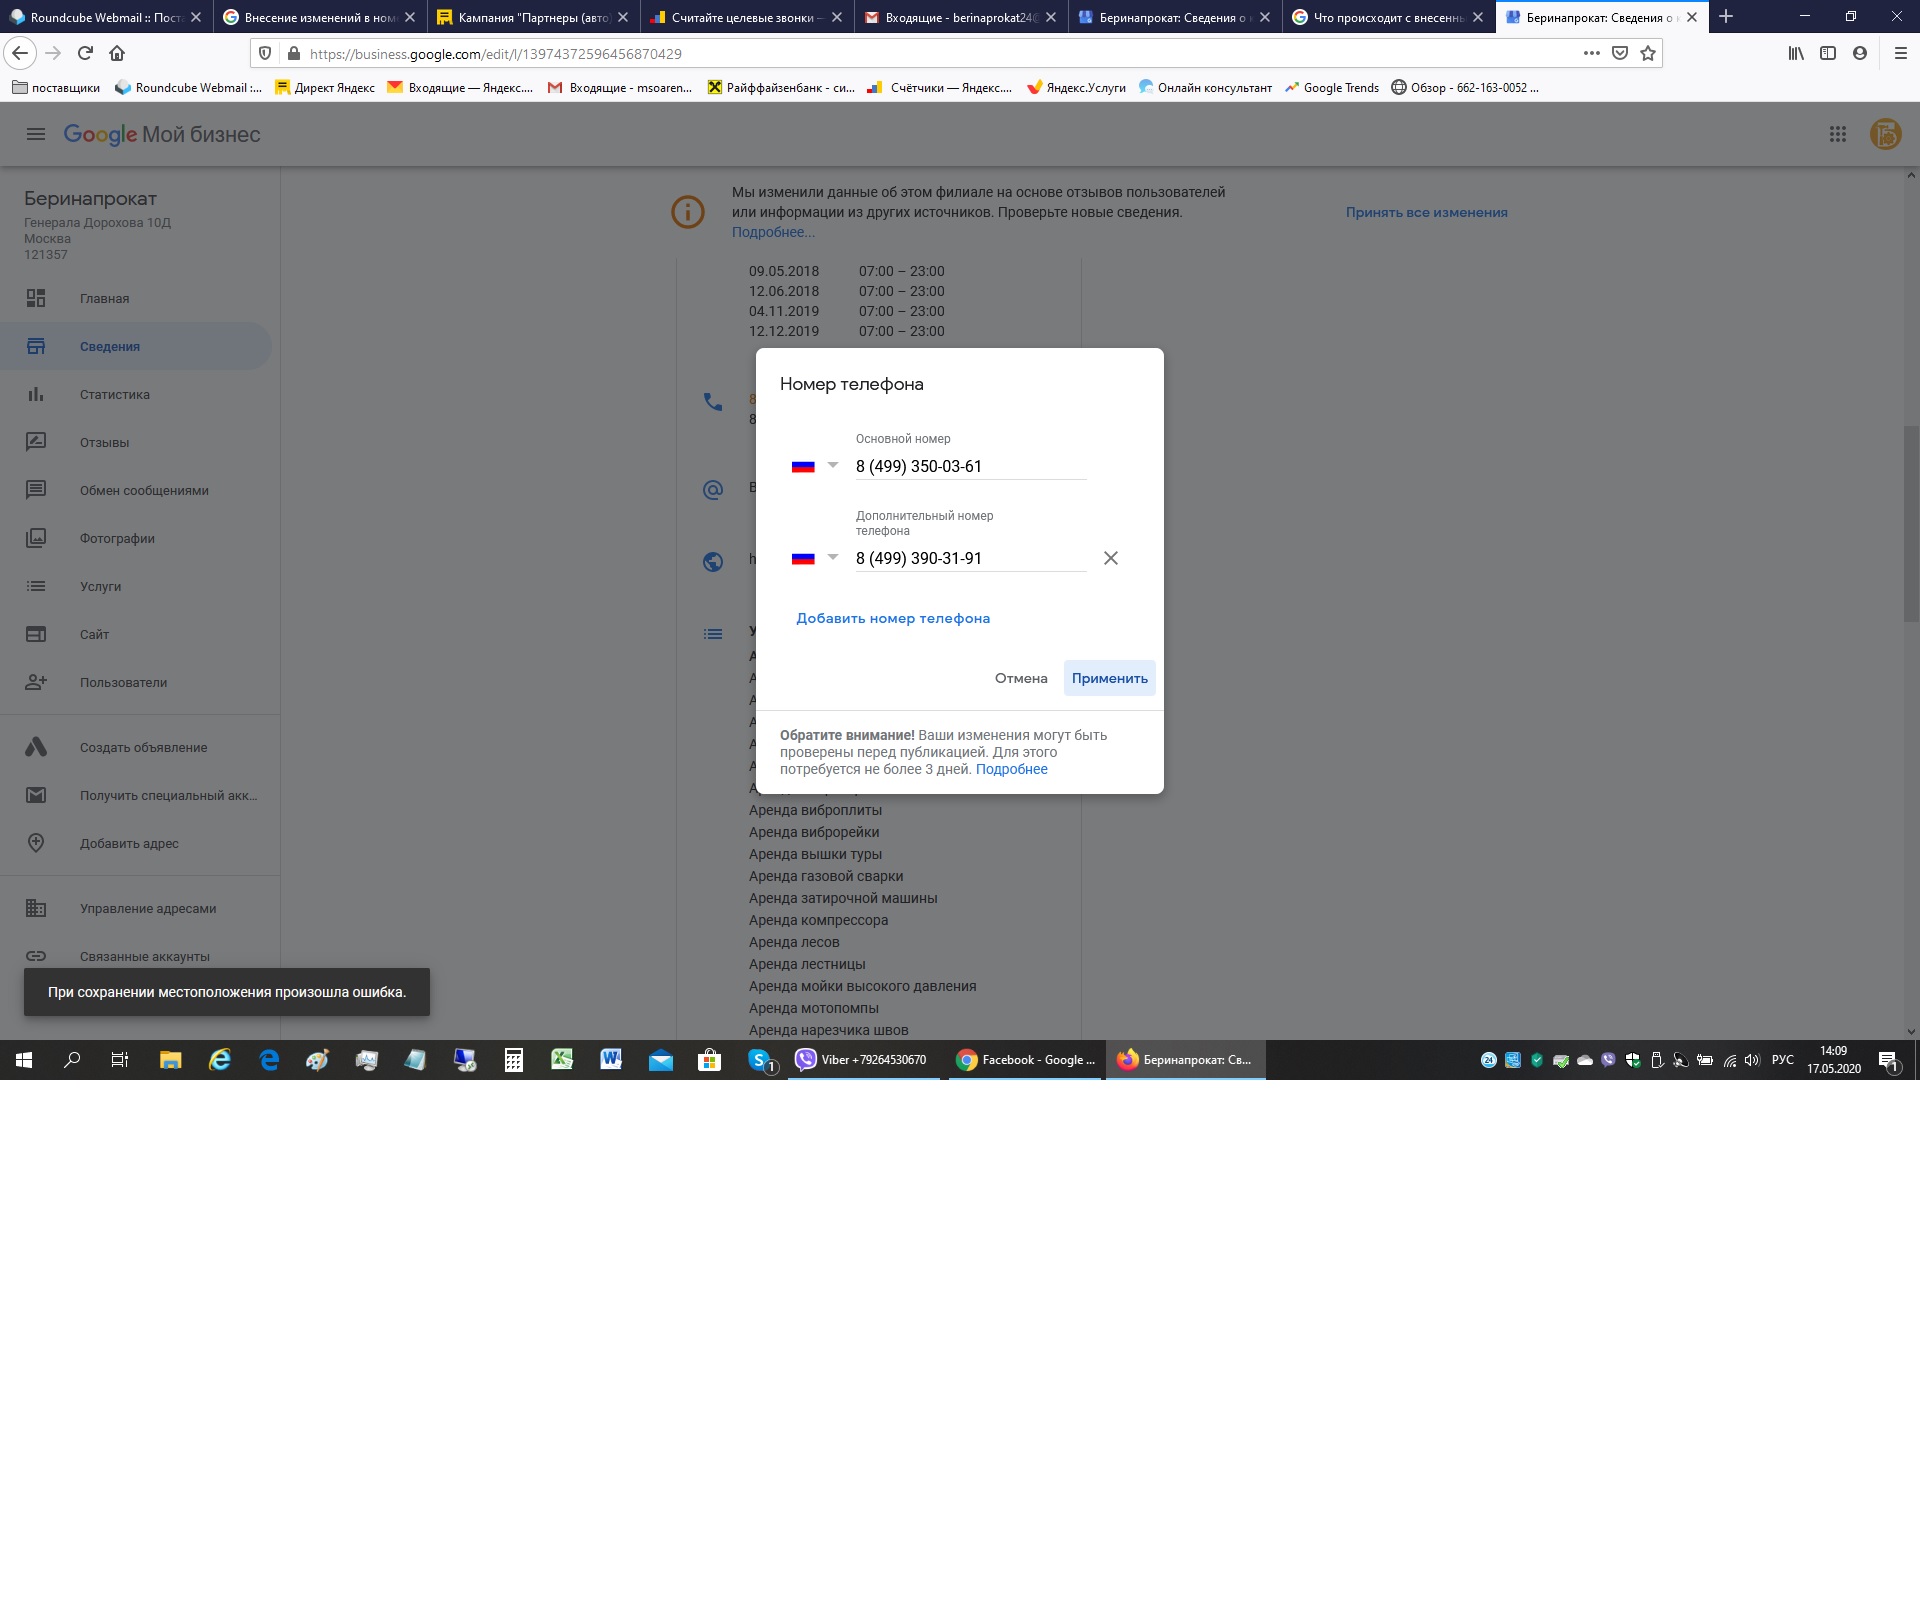Open the Google My Business hamburger menu
Image resolution: width=1920 pixels, height=1600 pixels.
tap(36, 134)
